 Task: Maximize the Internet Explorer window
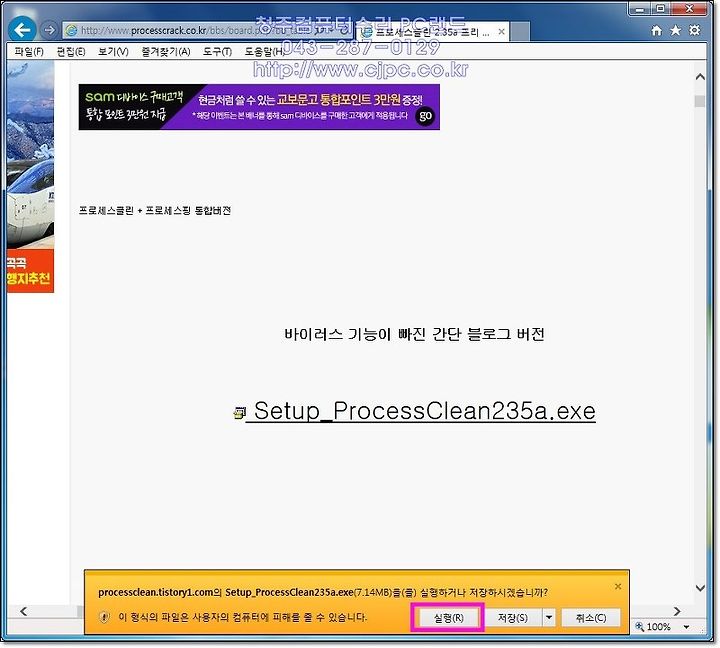coord(660,9)
